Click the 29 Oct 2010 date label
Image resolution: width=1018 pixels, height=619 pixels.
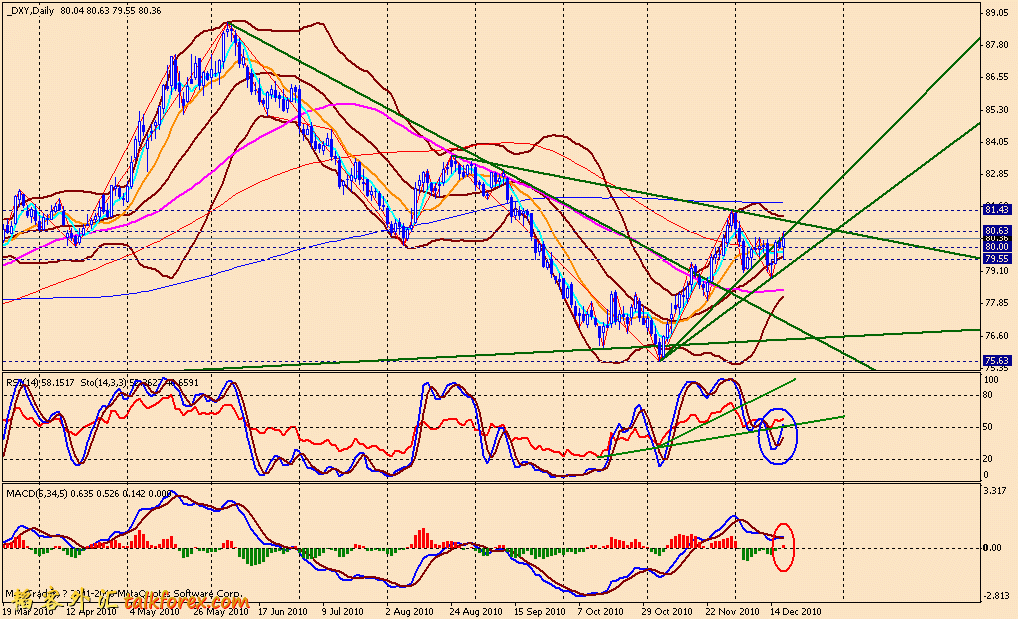[x=667, y=612]
